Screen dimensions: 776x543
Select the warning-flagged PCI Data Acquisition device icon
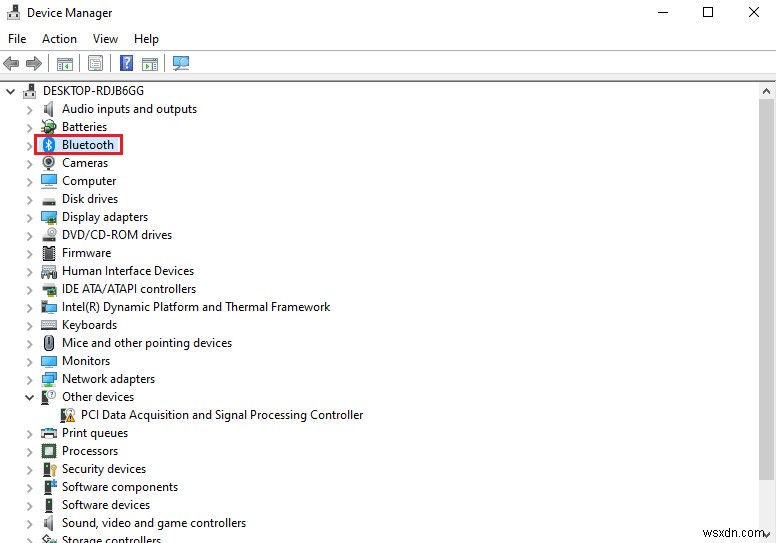tap(68, 415)
